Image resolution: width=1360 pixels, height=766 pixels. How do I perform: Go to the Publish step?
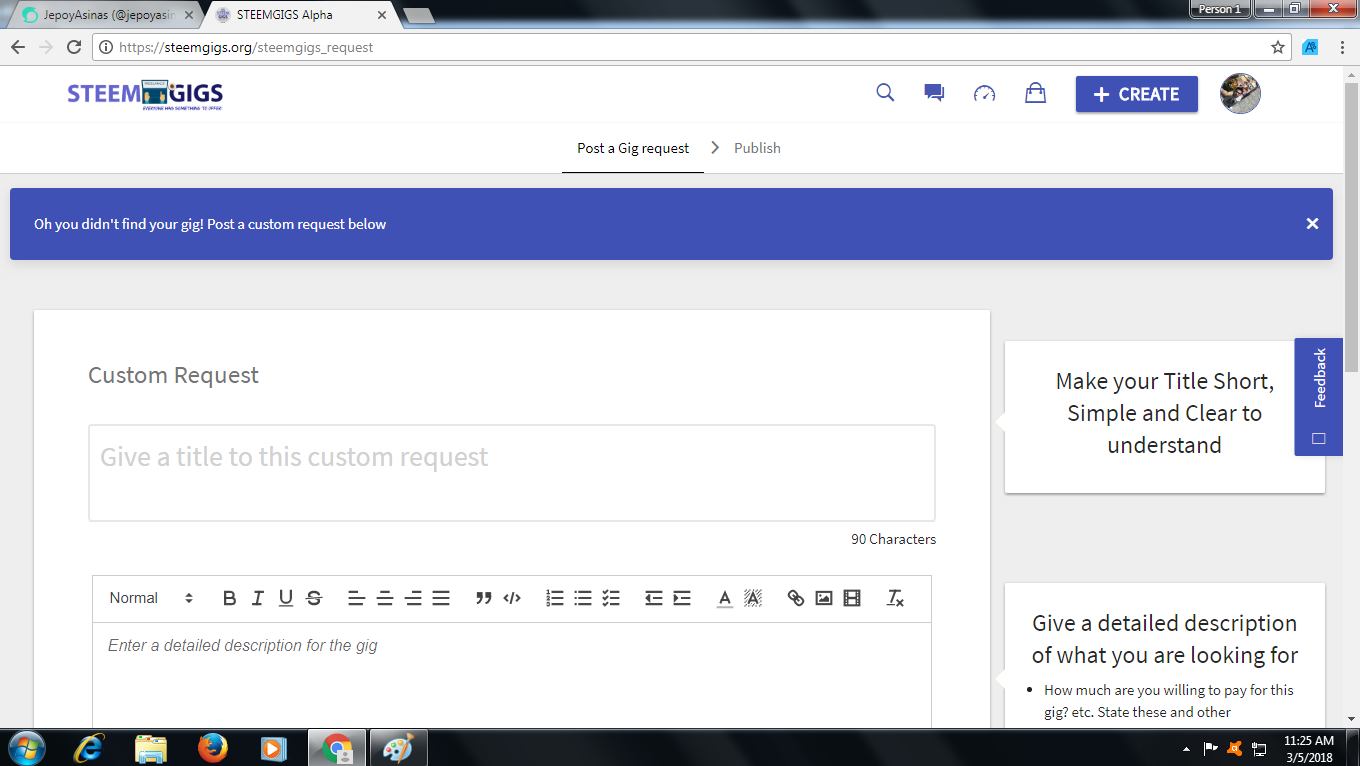click(x=757, y=148)
